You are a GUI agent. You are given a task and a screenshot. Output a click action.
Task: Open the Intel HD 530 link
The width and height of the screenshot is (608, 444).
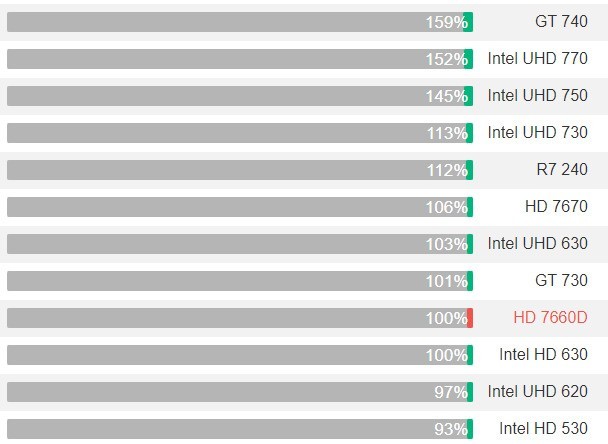tap(543, 428)
